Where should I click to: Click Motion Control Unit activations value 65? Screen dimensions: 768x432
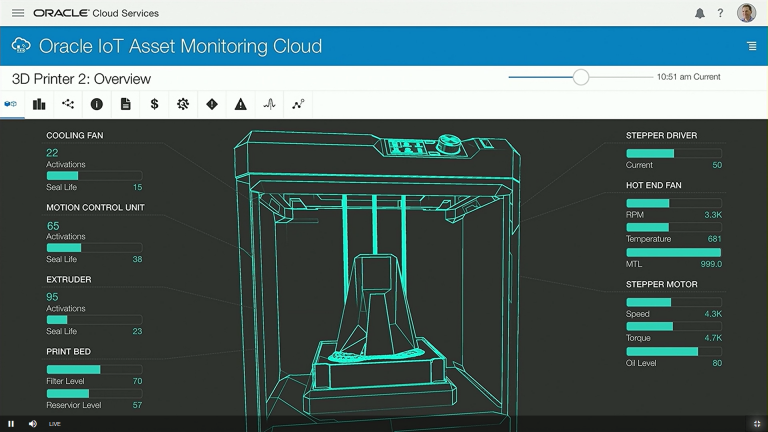click(x=53, y=226)
